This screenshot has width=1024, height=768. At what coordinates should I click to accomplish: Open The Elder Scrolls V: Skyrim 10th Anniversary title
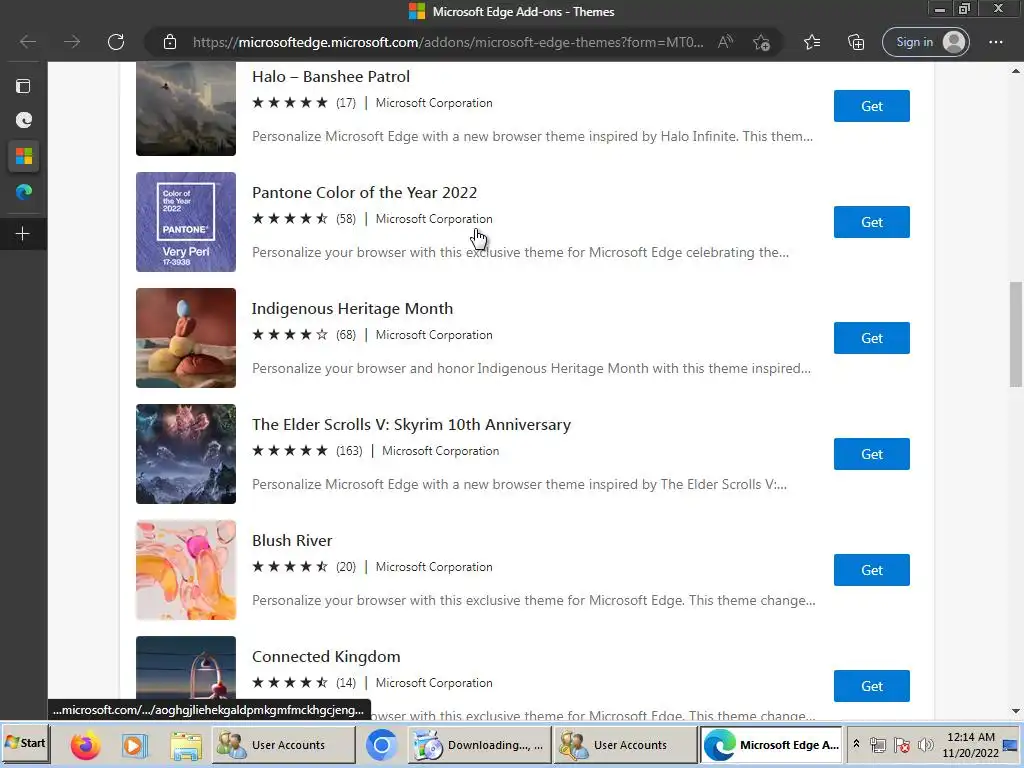(411, 424)
